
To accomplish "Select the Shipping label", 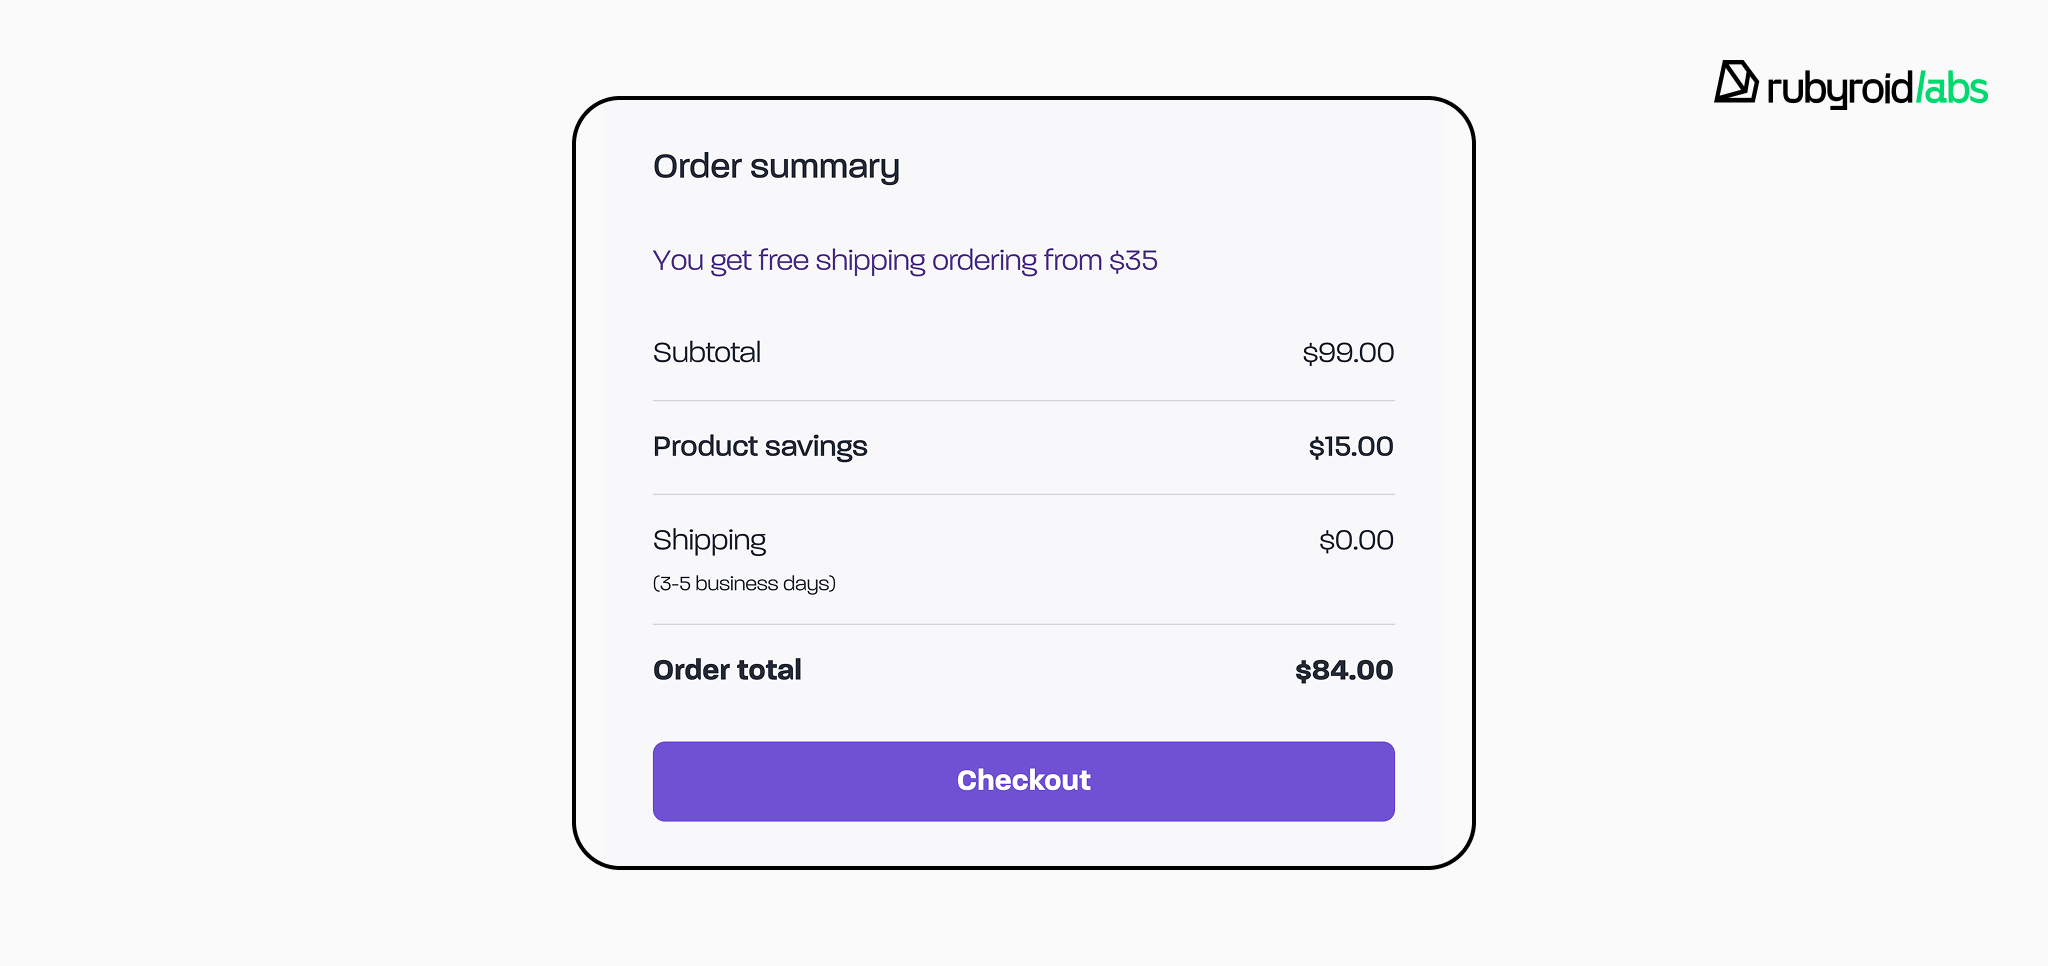I will tap(709, 540).
